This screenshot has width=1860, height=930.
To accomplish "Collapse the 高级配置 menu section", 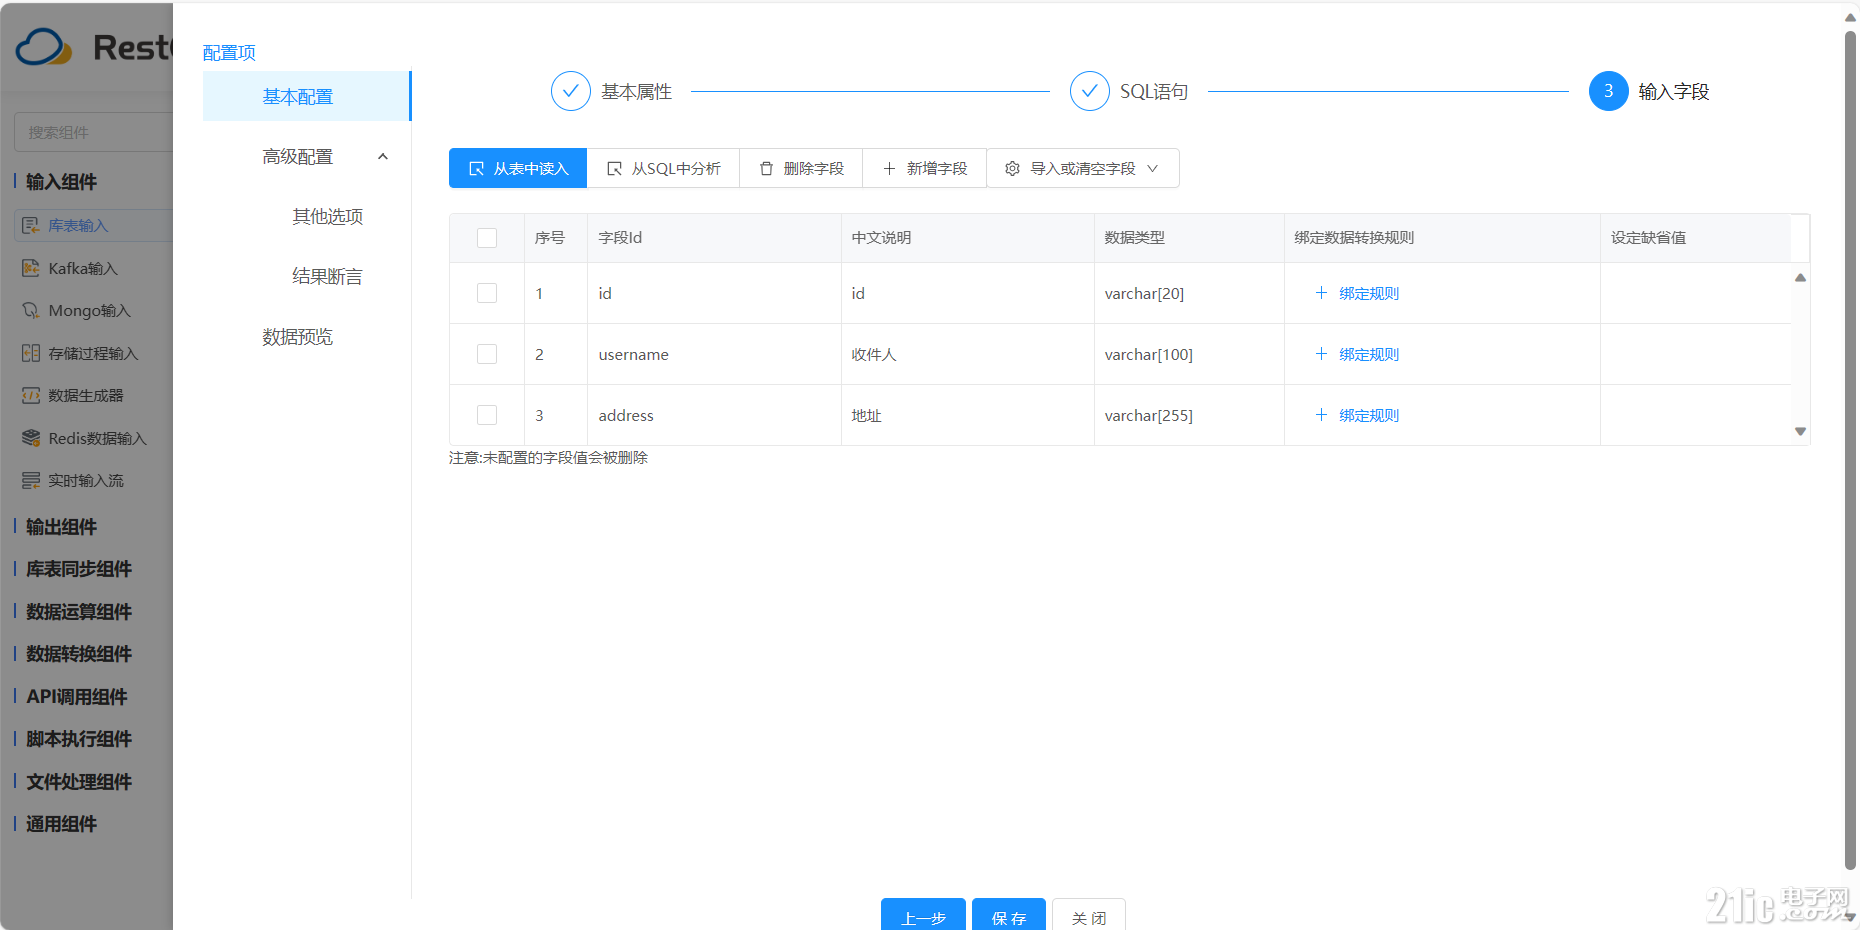I will pos(382,157).
